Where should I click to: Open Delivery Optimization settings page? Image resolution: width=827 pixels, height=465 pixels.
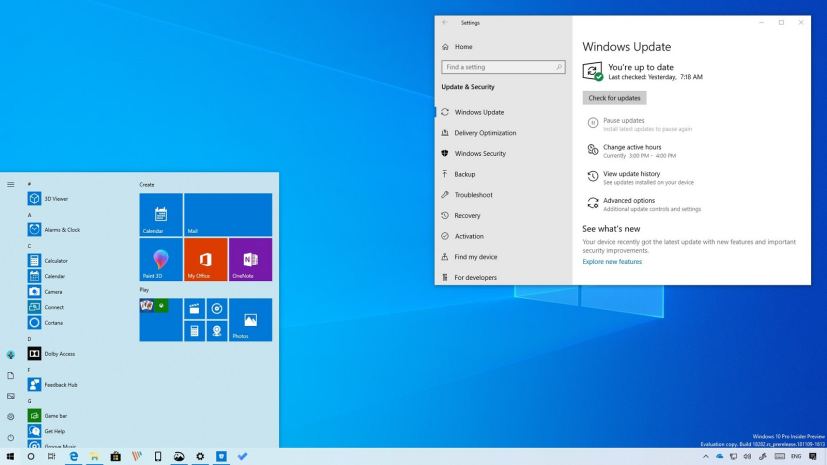click(503, 133)
